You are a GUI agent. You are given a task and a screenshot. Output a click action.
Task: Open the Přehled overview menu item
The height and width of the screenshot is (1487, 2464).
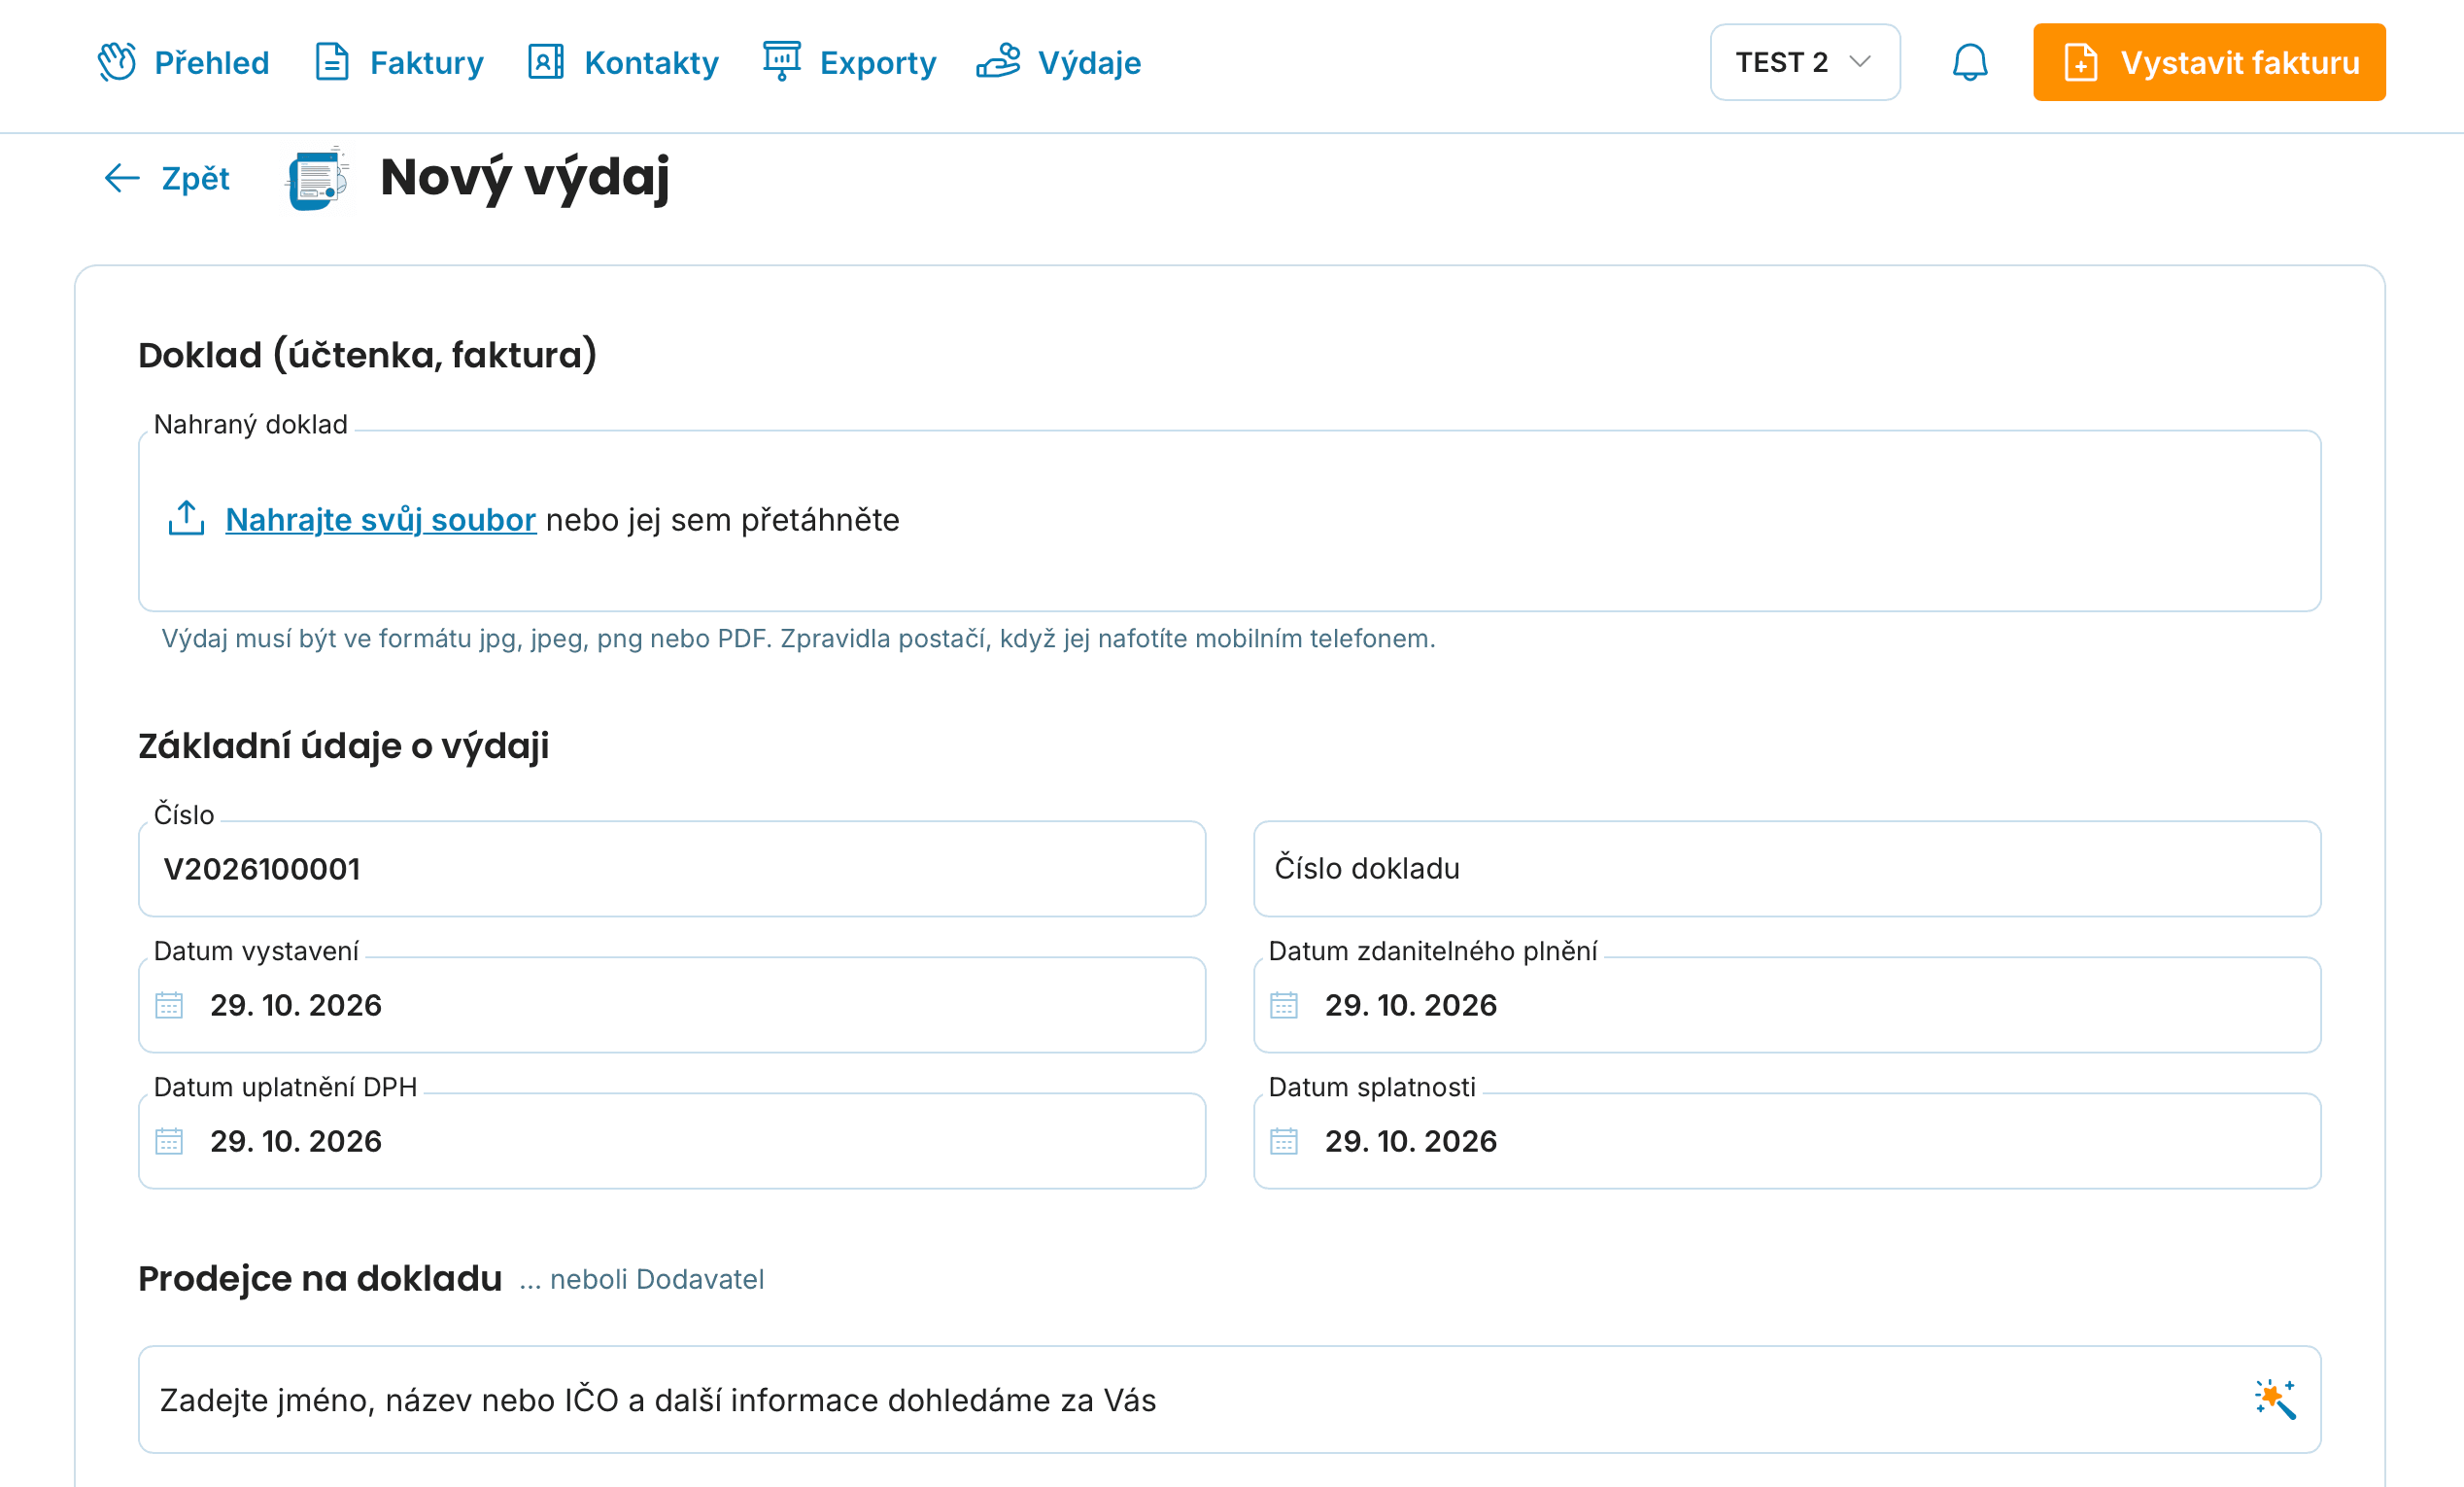coord(183,62)
